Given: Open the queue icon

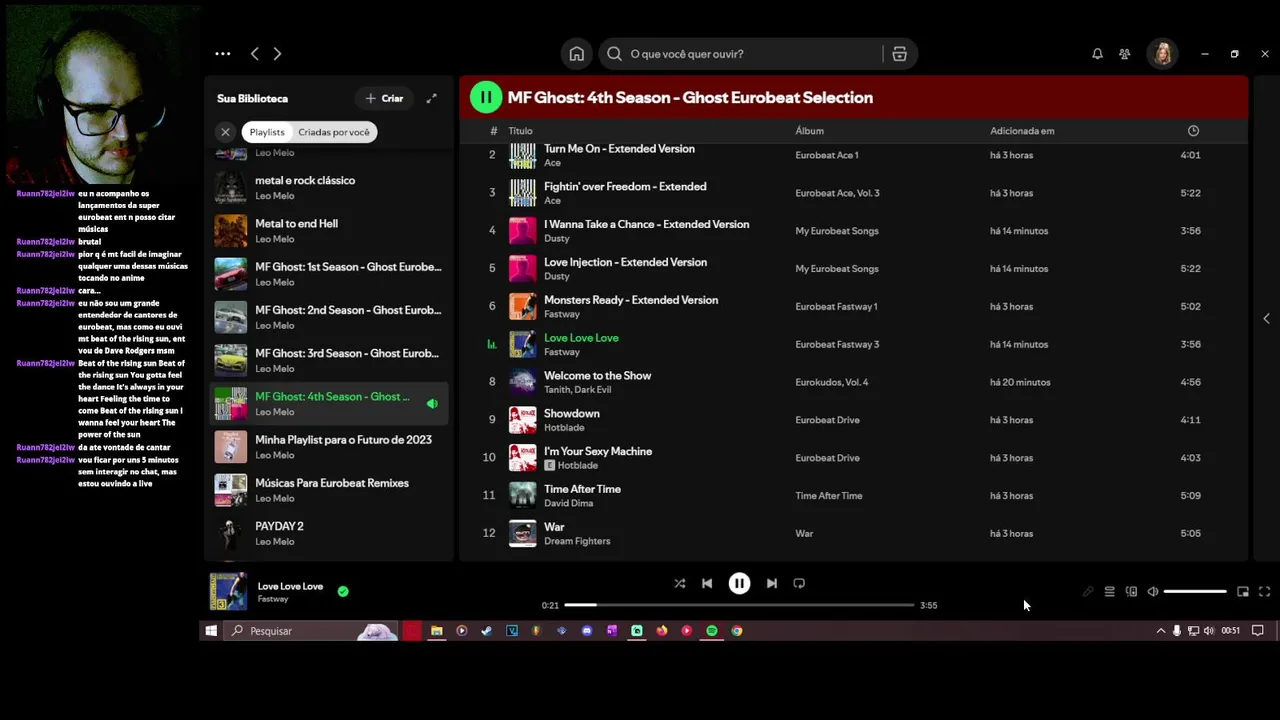Looking at the screenshot, I should (x=1109, y=592).
